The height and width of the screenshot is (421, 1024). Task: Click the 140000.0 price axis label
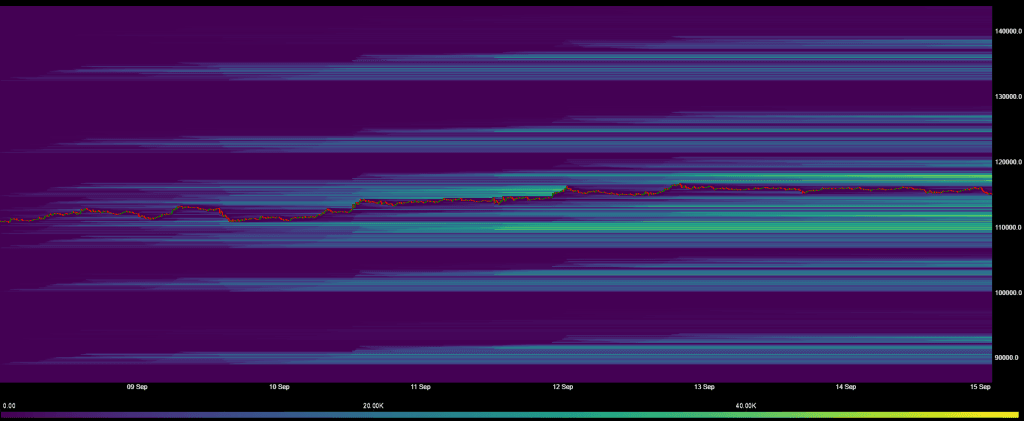(x=1007, y=32)
